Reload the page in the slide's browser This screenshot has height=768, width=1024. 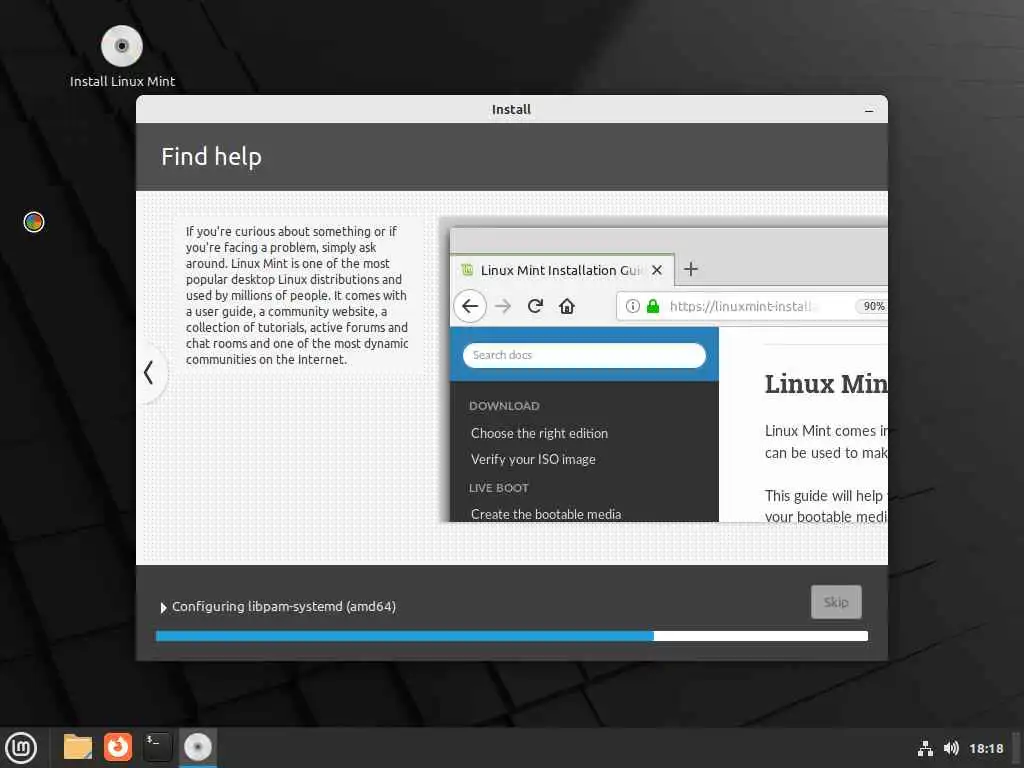point(536,306)
